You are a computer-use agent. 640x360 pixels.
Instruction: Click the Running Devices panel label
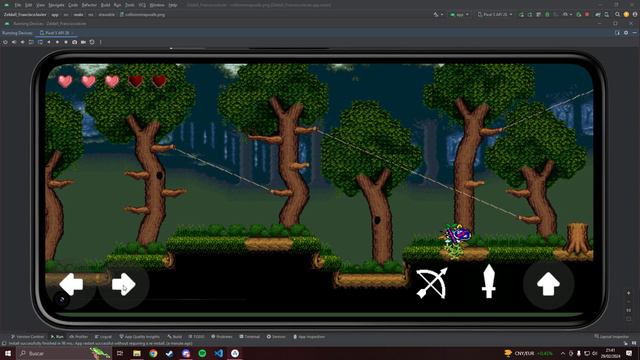click(17, 33)
